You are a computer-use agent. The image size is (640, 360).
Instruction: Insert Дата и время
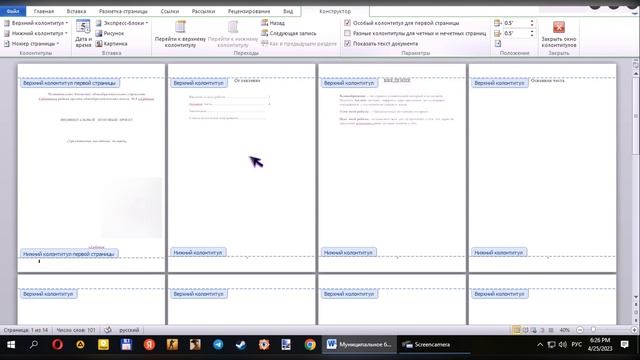[x=83, y=33]
